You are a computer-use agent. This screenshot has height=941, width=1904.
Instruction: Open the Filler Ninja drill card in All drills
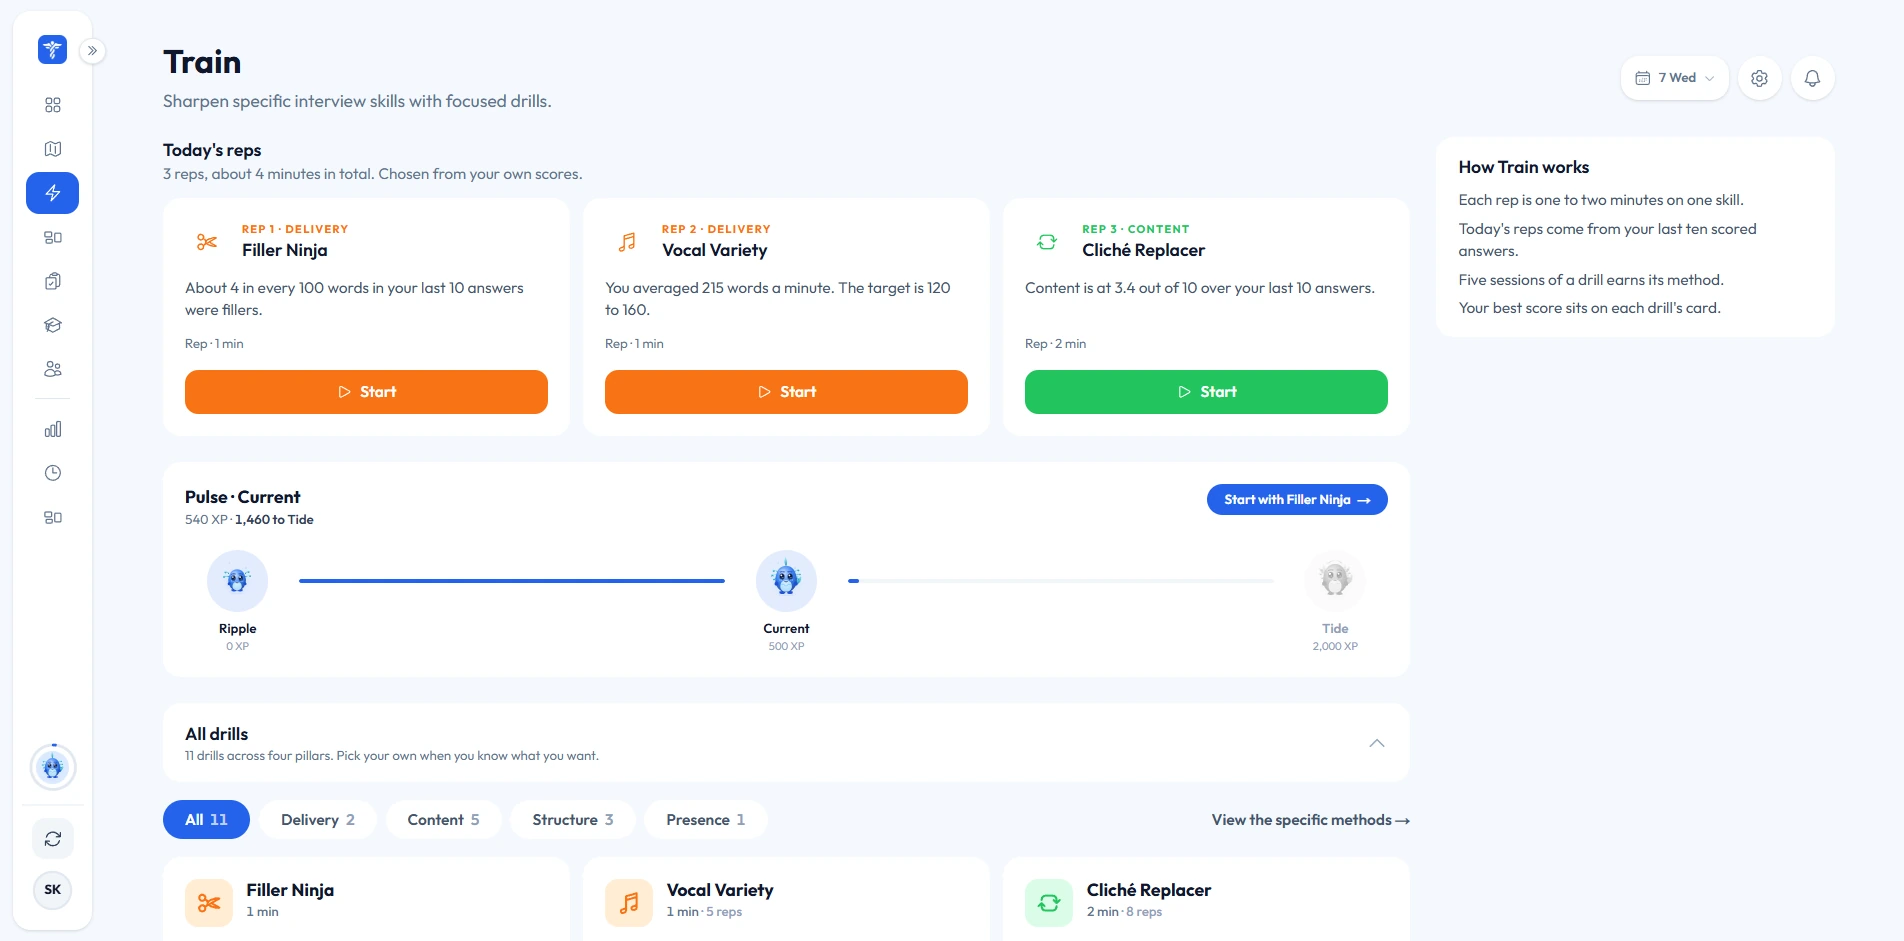[366, 900]
